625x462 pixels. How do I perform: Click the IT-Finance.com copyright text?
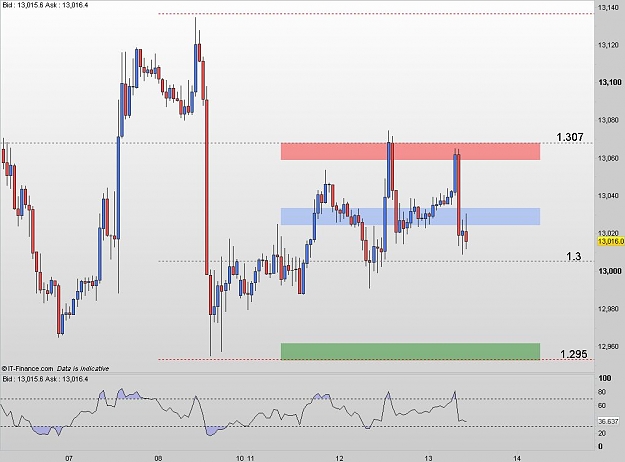[x=27, y=368]
